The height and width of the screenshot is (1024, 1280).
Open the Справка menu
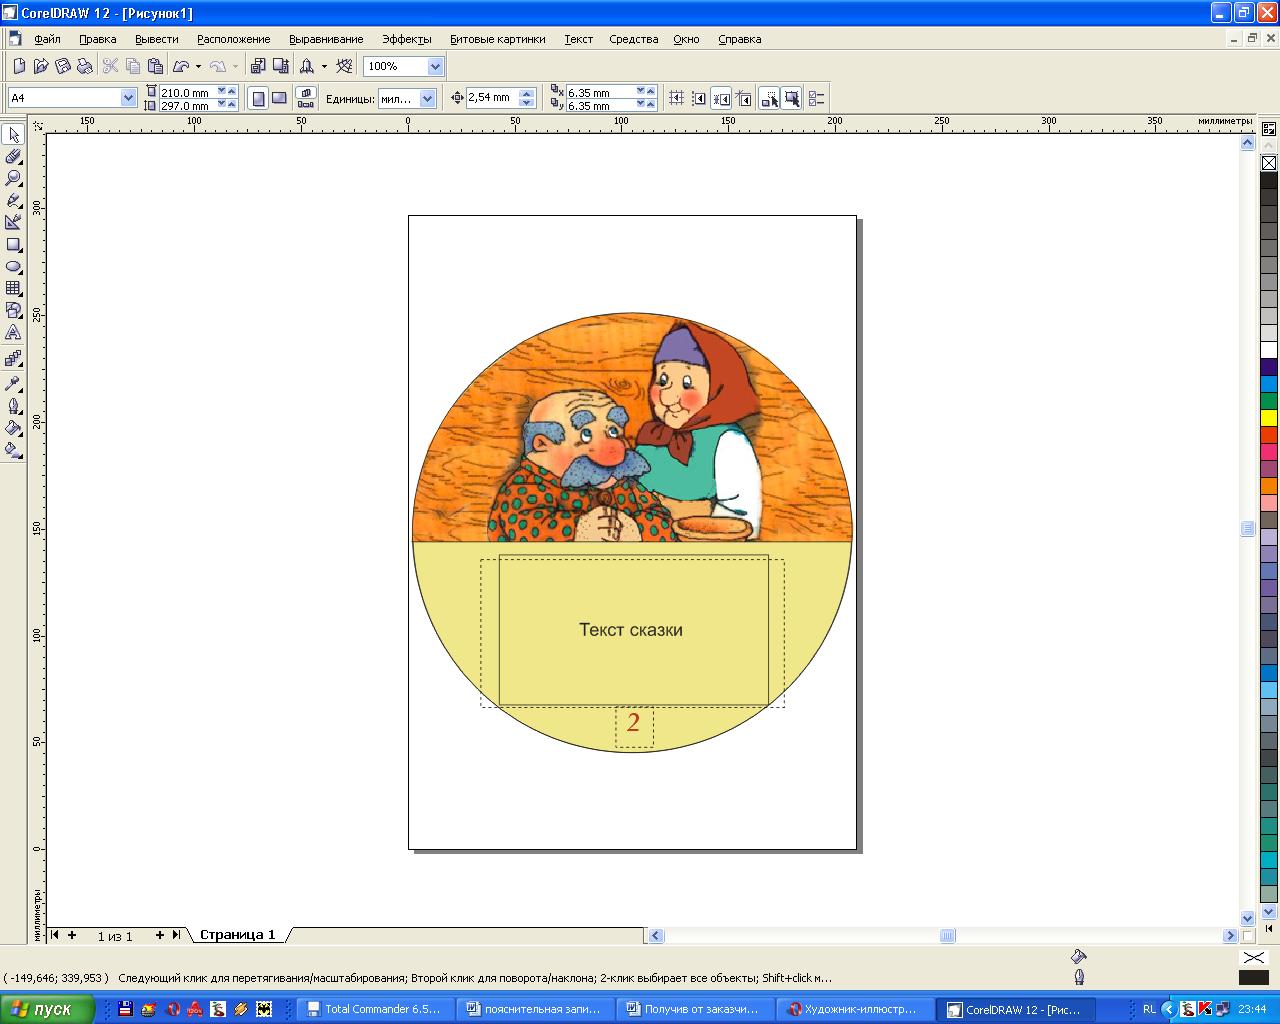pos(739,39)
